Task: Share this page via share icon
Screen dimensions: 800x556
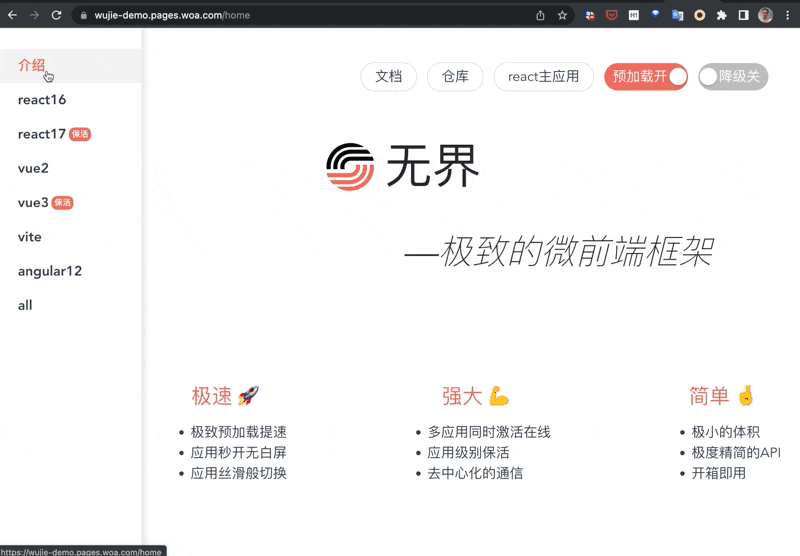Action: click(540, 15)
